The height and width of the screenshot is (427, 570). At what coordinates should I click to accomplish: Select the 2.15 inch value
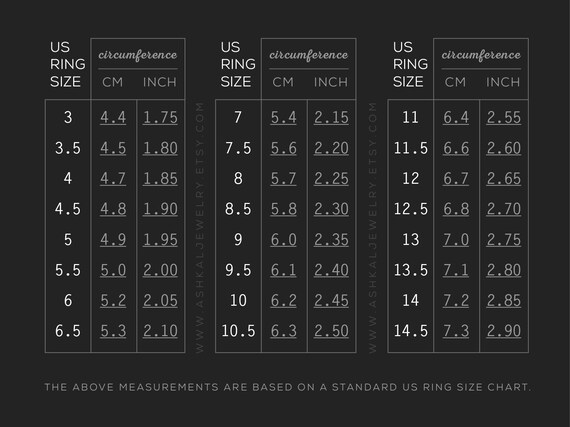(331, 117)
